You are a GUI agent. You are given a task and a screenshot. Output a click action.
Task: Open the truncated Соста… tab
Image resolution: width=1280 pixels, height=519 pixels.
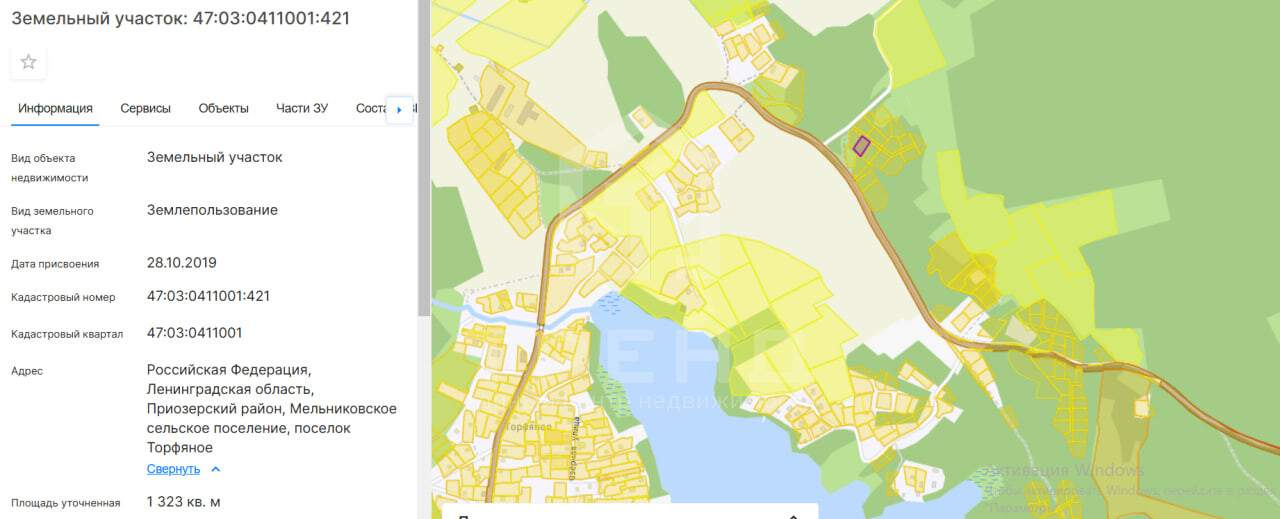click(371, 109)
